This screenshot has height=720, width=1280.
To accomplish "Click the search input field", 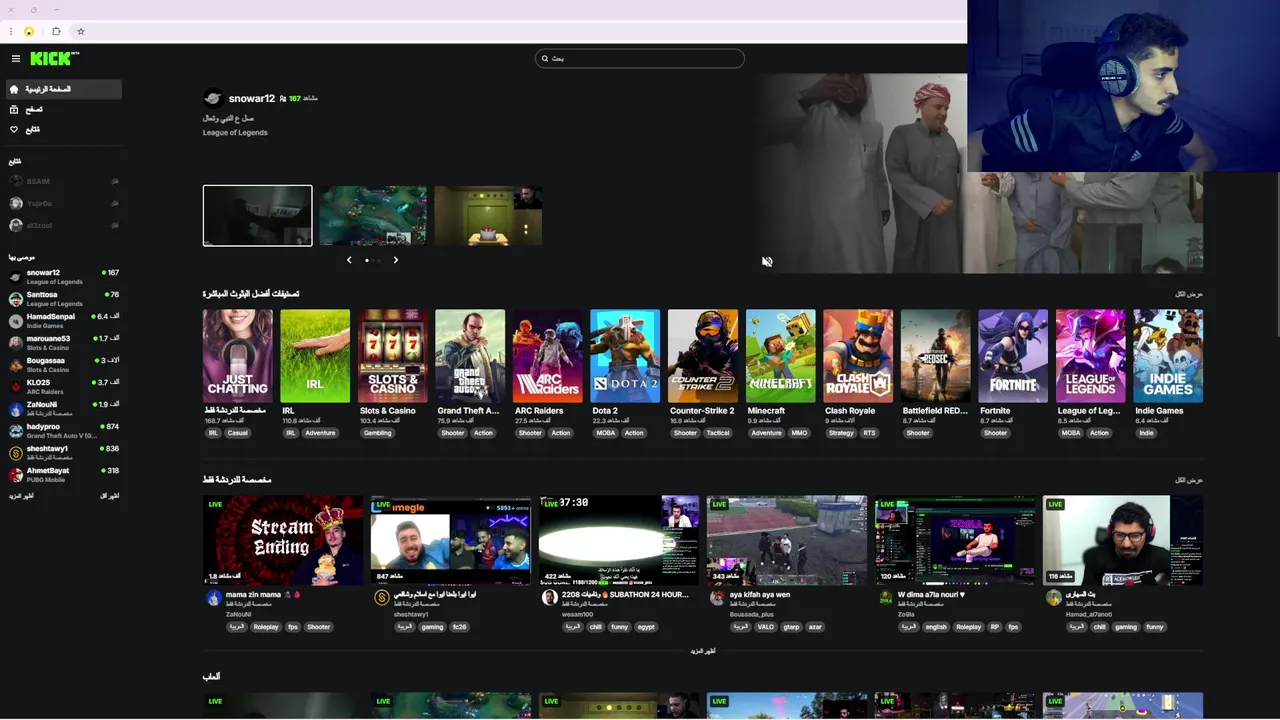I will (x=640, y=59).
